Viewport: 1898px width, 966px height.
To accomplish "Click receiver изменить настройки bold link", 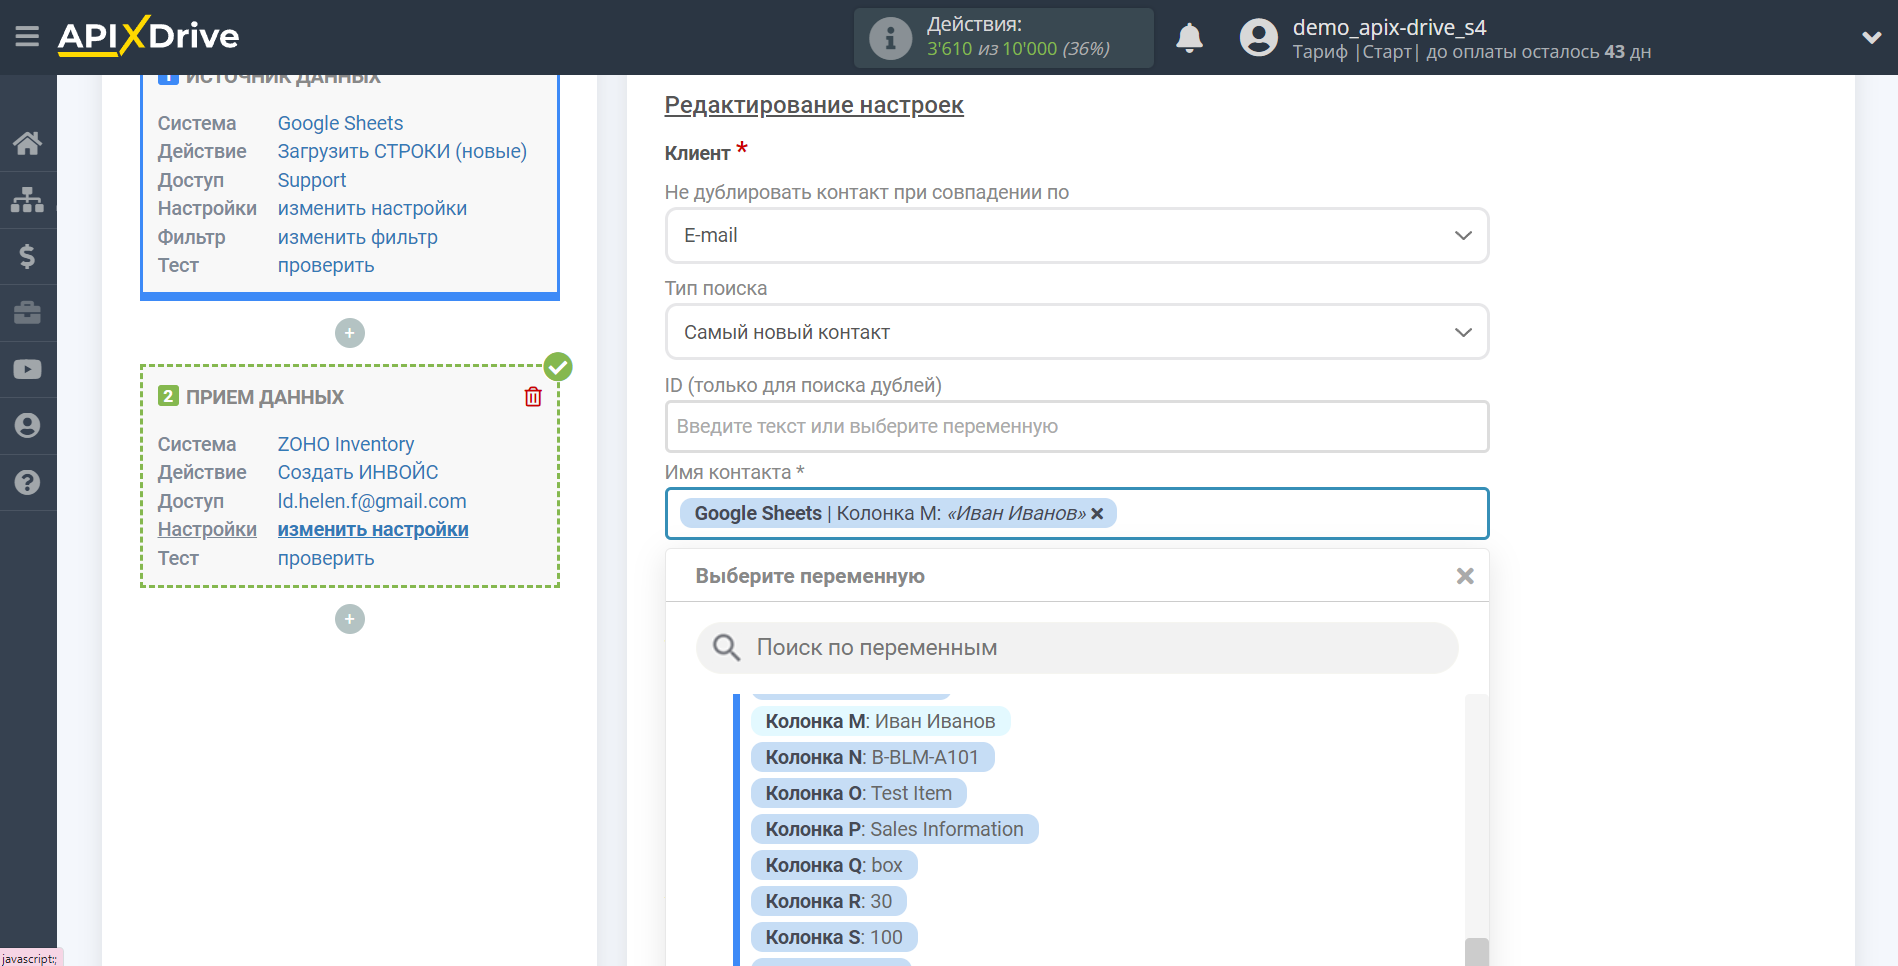I will pyautogui.click(x=373, y=529).
